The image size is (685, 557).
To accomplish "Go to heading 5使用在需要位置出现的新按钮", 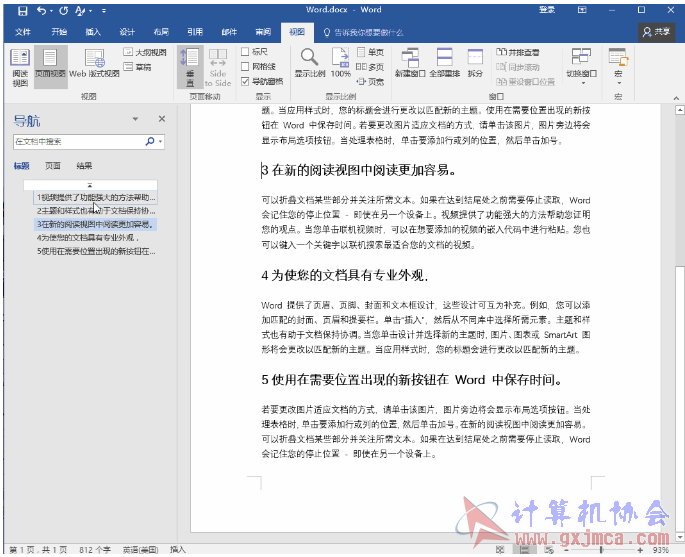I will pos(95,251).
